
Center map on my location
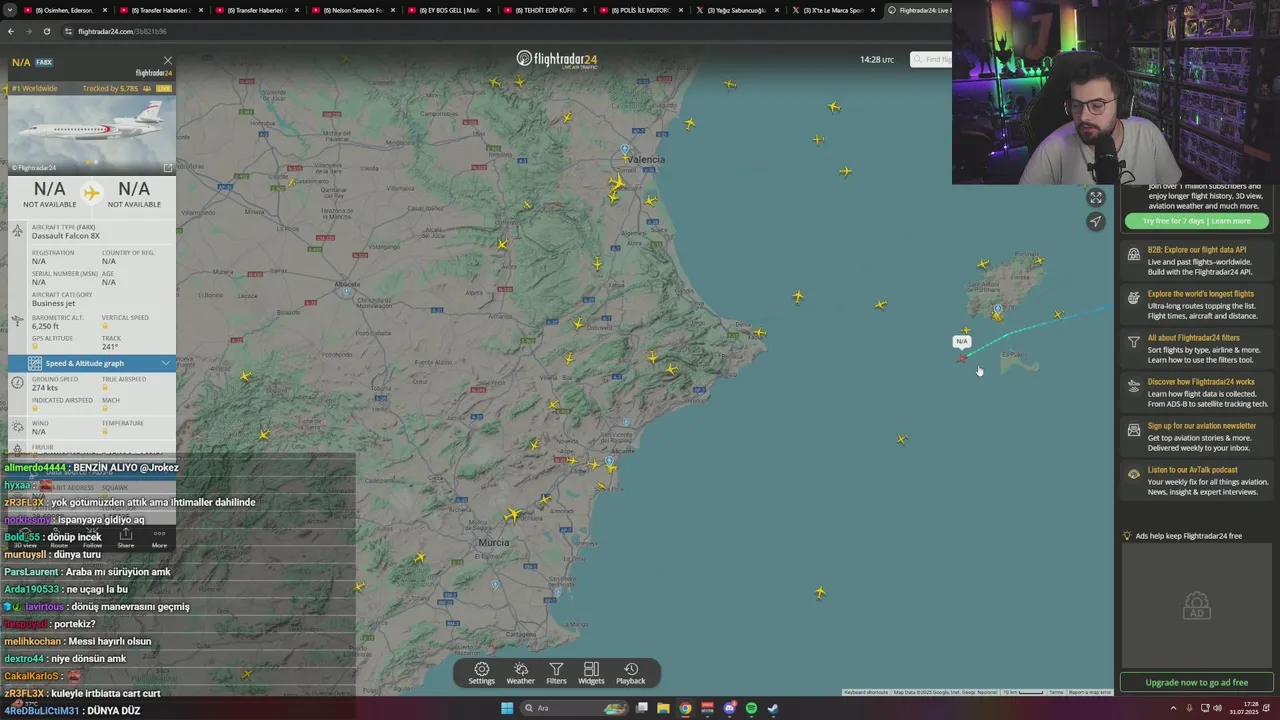pos(1096,222)
